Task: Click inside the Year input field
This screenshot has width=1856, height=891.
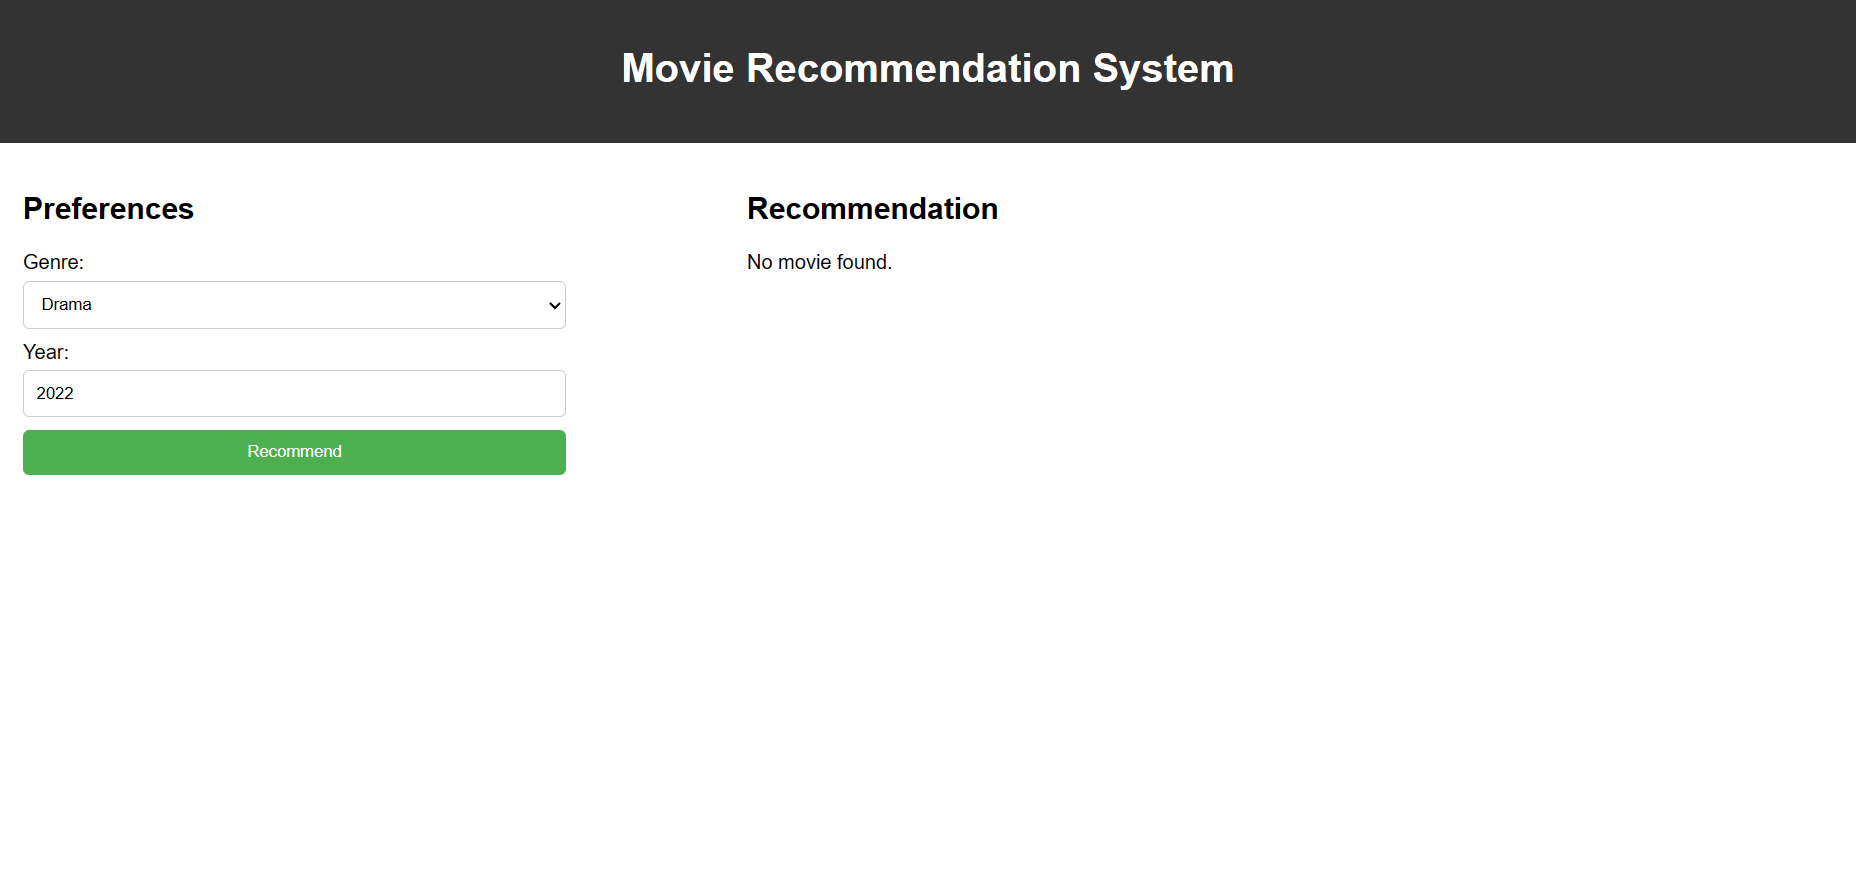Action: pyautogui.click(x=294, y=393)
